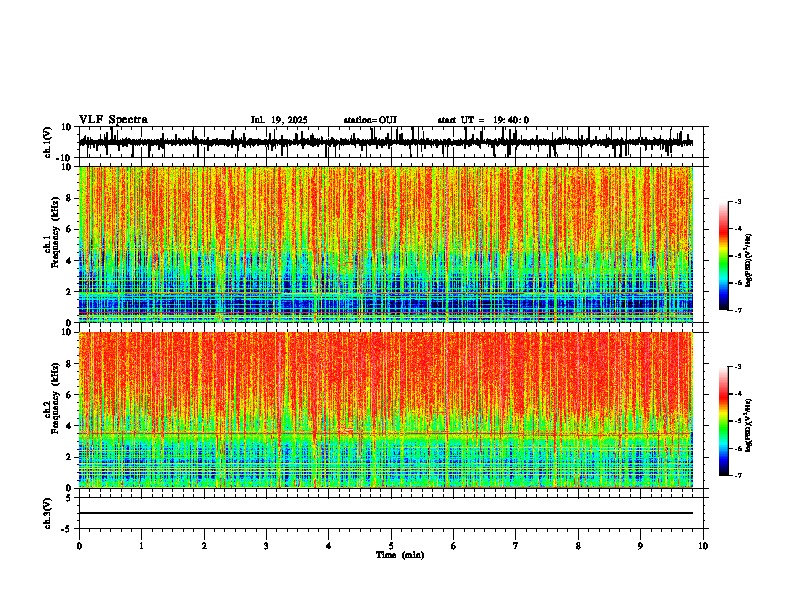Click the "8" kHz tick on ch.1 frequency axis
Viewport: 792px width, 612px height.
[x=70, y=198]
